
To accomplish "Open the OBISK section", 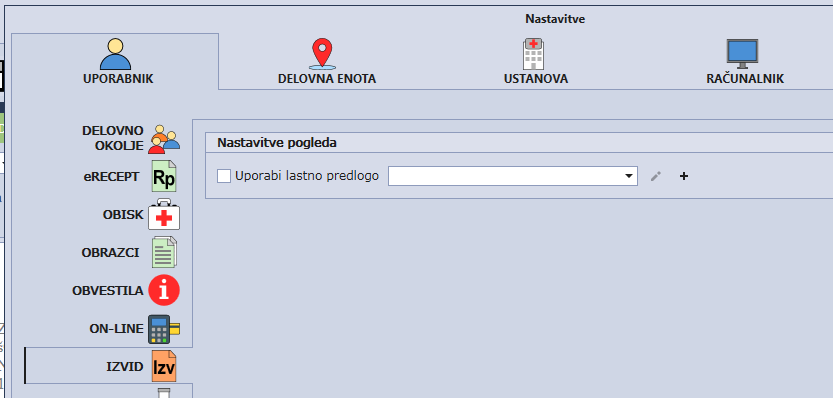I will [123, 215].
